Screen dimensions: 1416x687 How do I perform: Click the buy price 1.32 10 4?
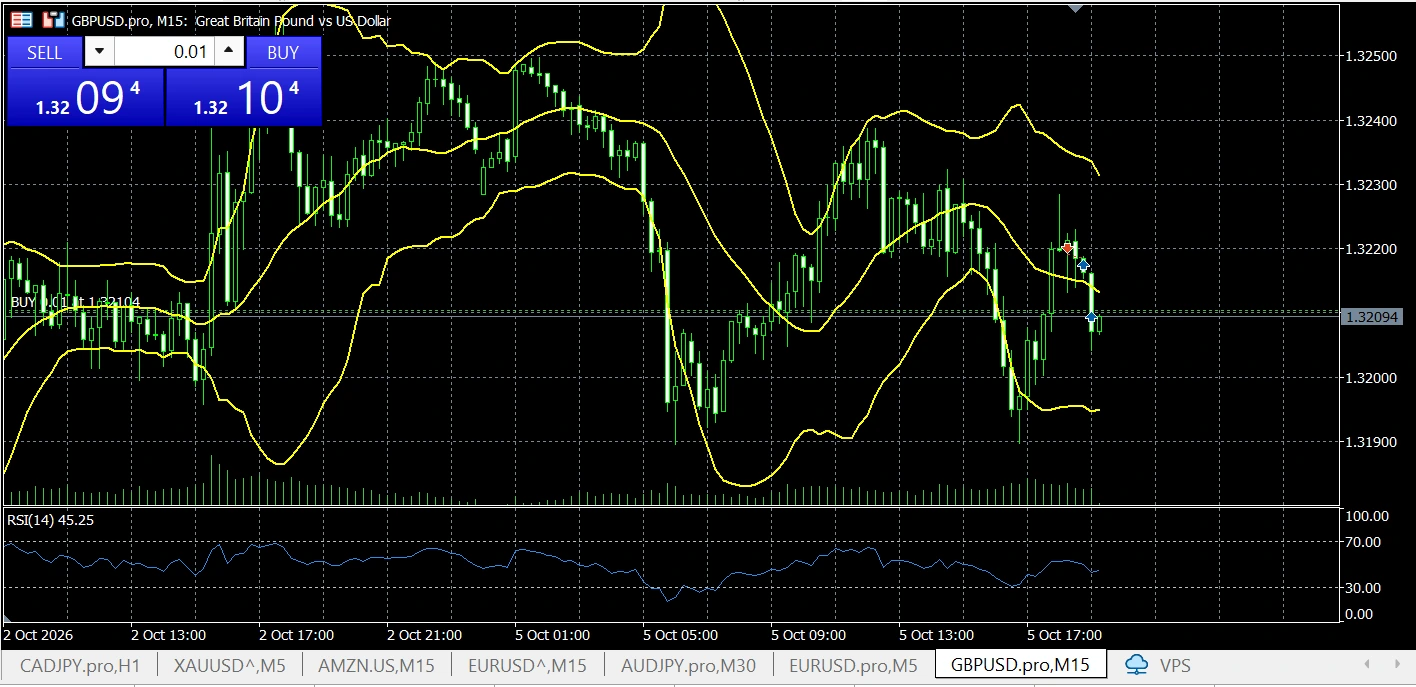(243, 99)
